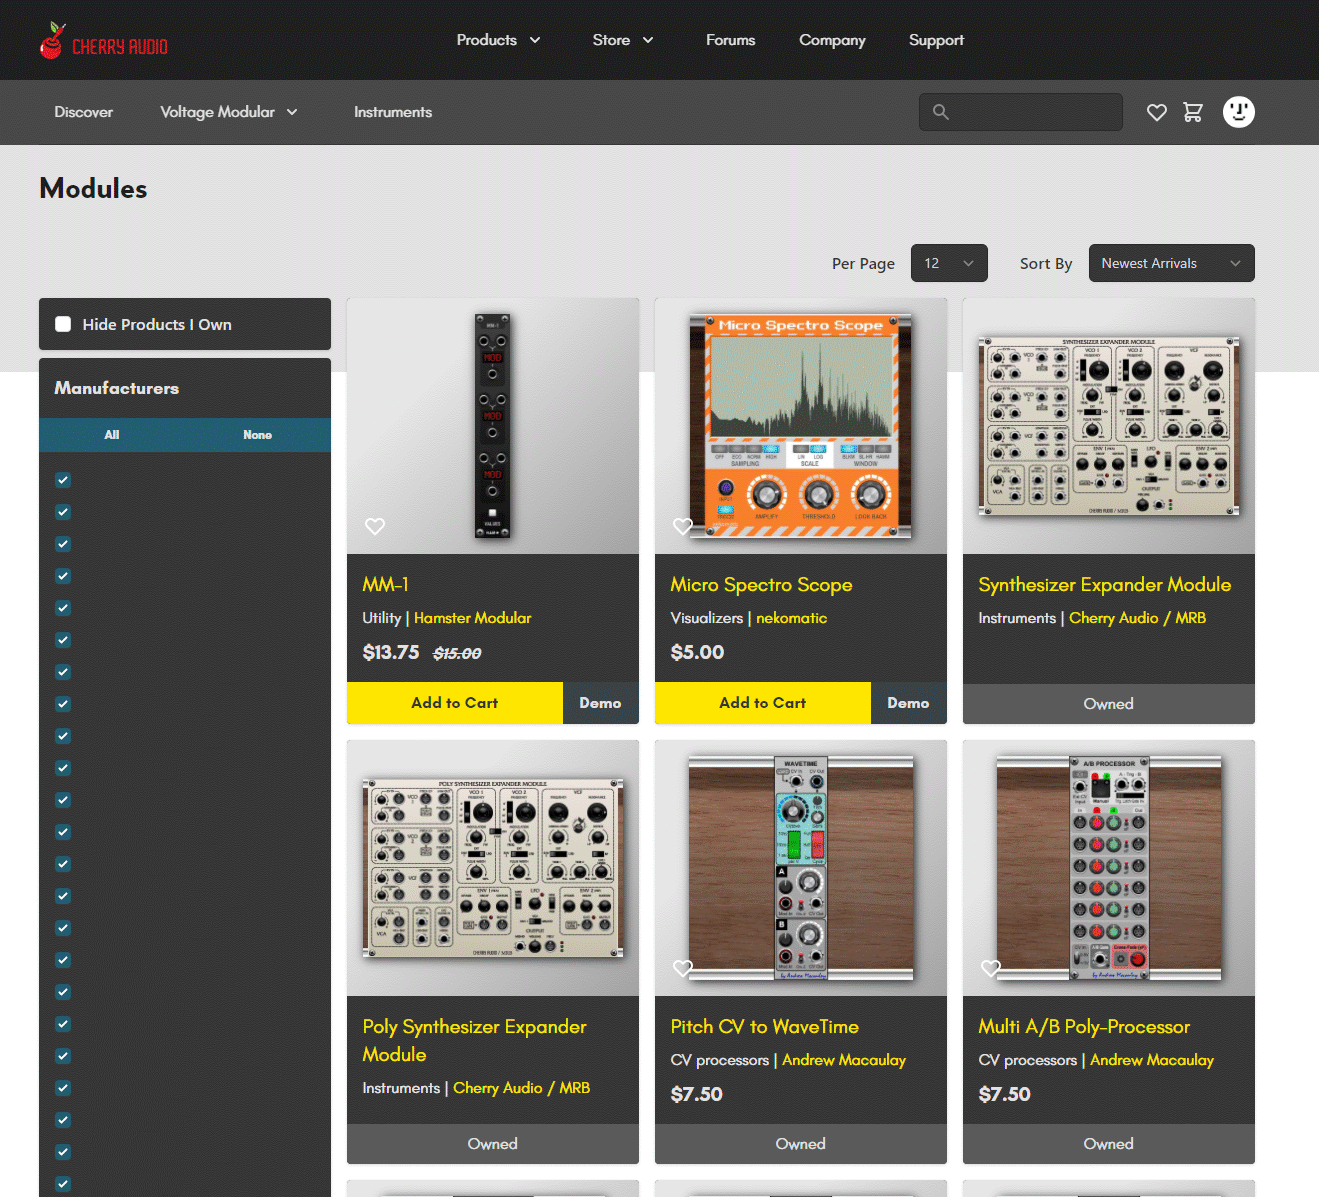This screenshot has width=1319, height=1197.
Task: Click Owned under Poly Synthesizer Expander Module
Action: tap(493, 1144)
